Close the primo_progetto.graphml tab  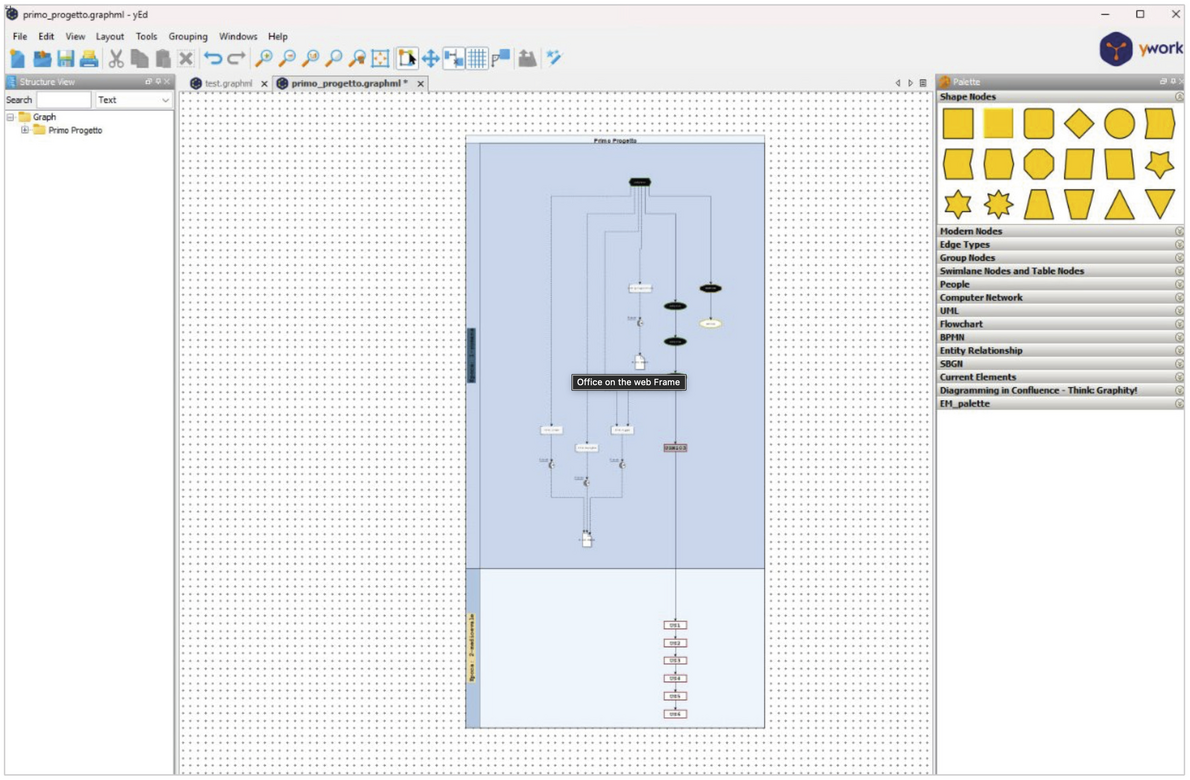[421, 84]
